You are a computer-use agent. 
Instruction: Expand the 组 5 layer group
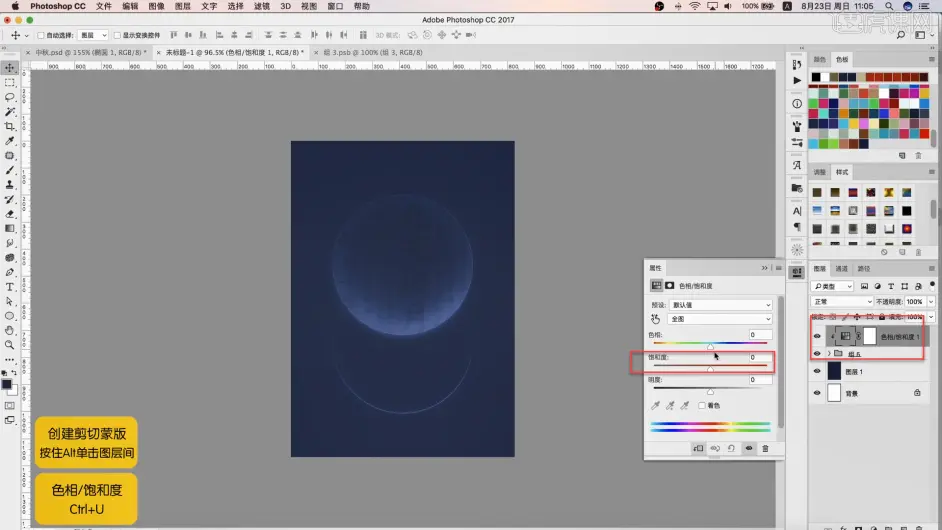[829, 354]
